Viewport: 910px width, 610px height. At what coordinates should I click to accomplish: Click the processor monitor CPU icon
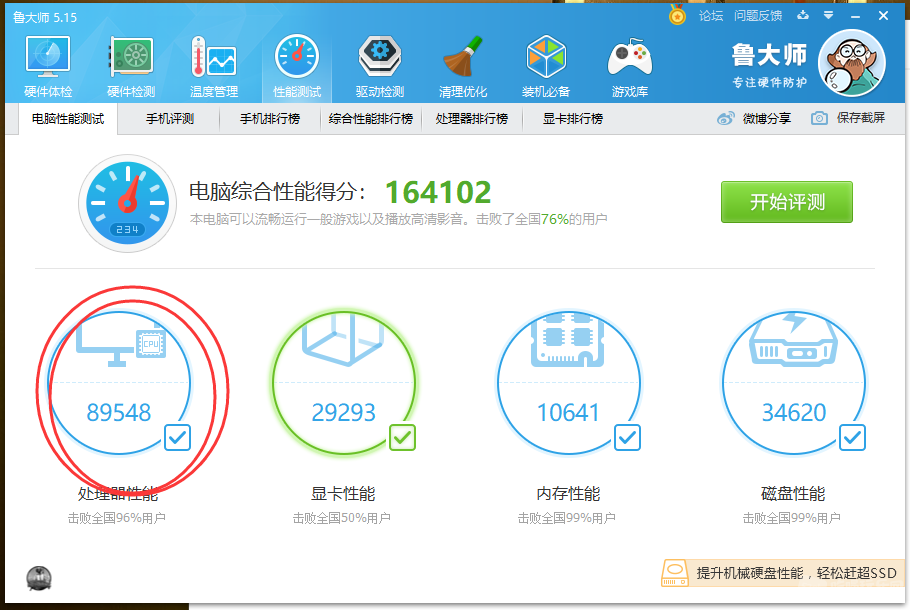coord(121,342)
